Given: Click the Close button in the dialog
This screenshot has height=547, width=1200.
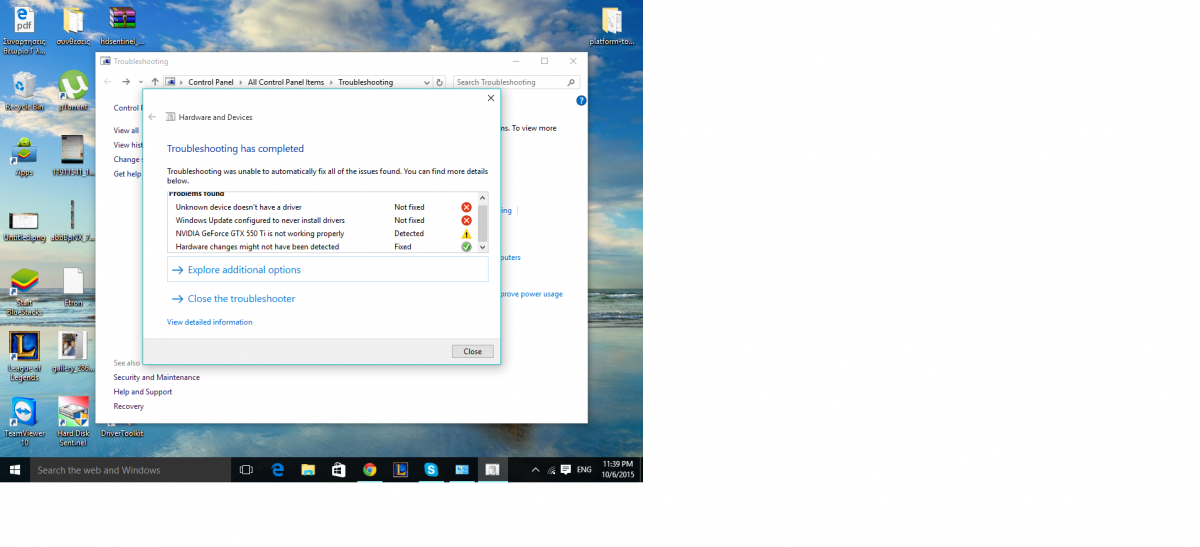Looking at the screenshot, I should pyautogui.click(x=473, y=351).
